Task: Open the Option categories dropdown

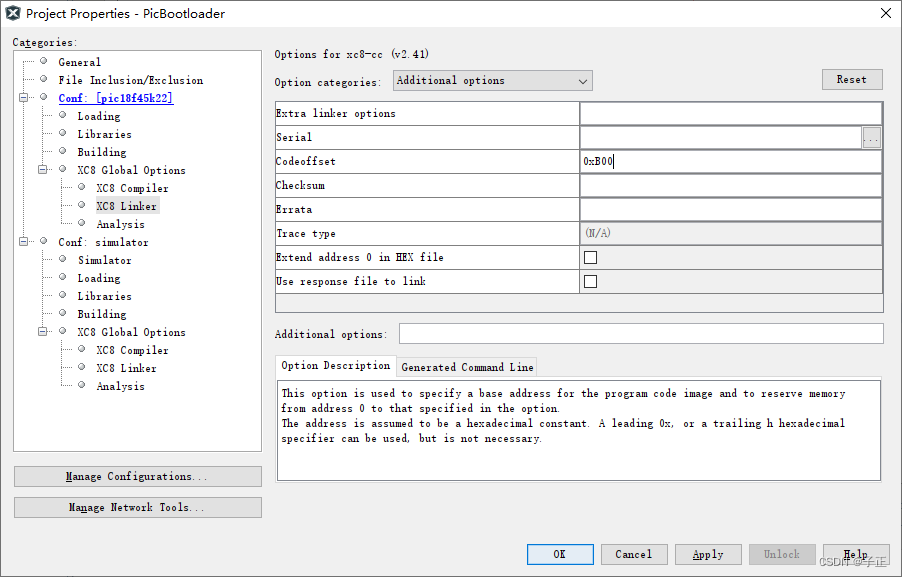Action: click(582, 81)
